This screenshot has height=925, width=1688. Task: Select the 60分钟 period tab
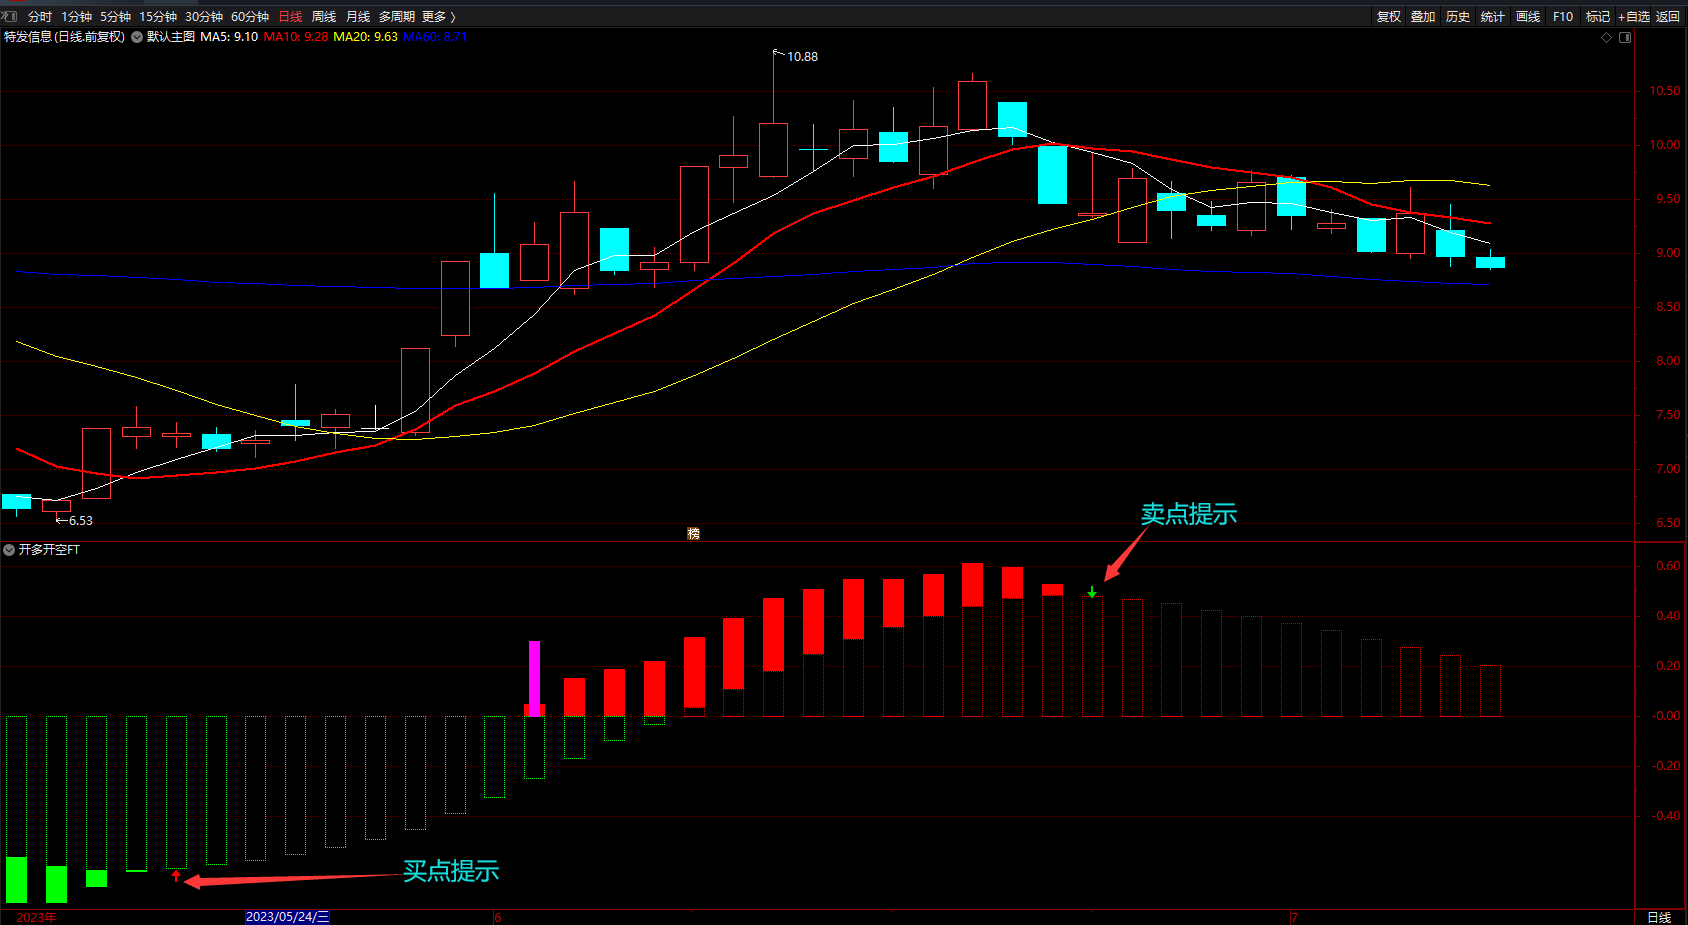pos(250,17)
